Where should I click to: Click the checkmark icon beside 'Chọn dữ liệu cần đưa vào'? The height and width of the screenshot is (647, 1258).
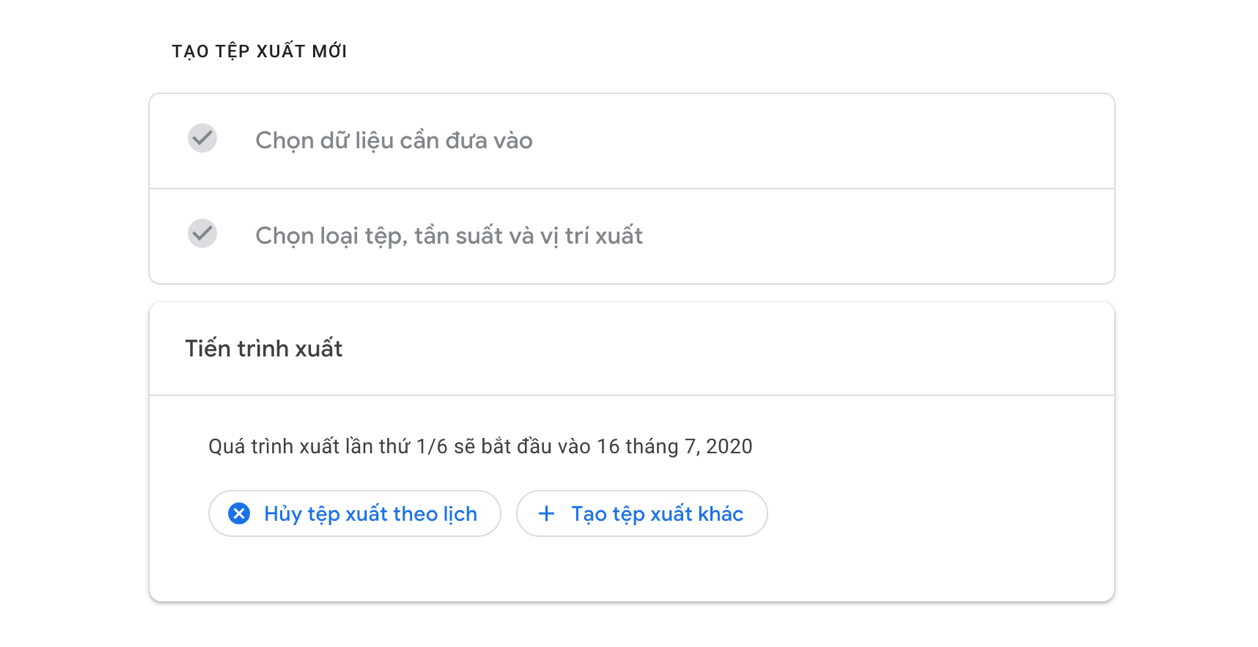(202, 137)
